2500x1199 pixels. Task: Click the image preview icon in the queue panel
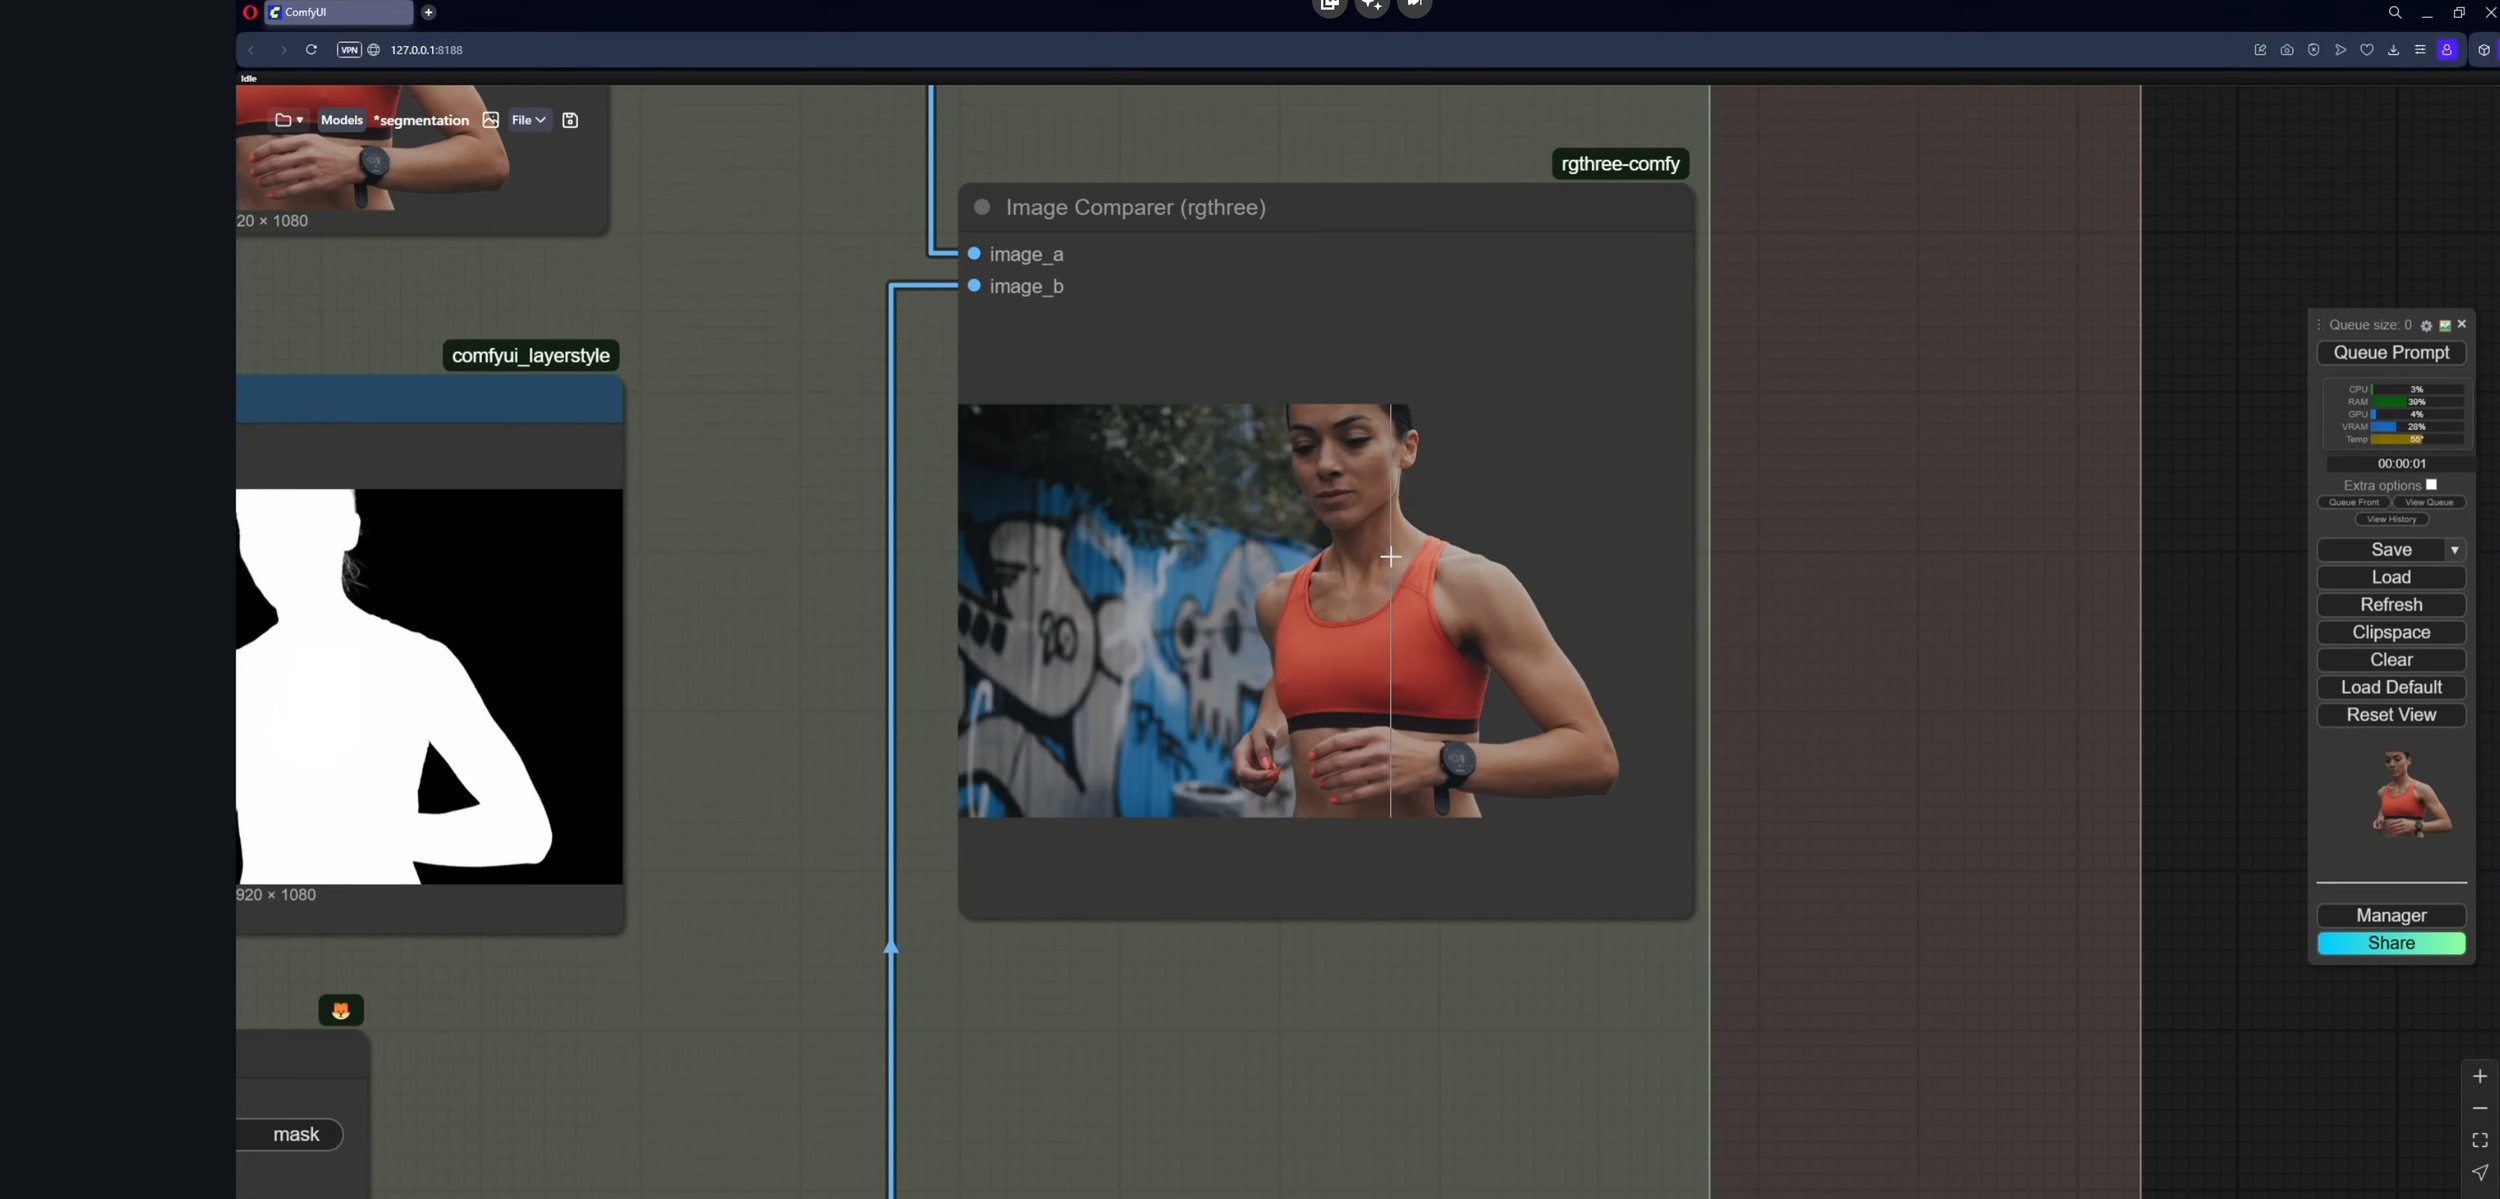[x=2445, y=326]
